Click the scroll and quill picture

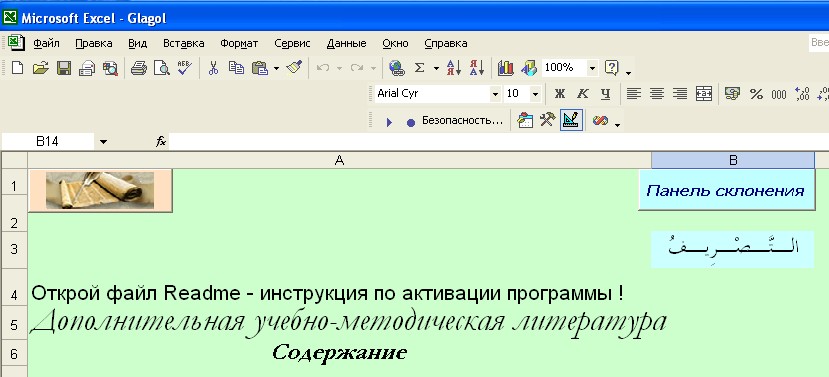tap(100, 190)
